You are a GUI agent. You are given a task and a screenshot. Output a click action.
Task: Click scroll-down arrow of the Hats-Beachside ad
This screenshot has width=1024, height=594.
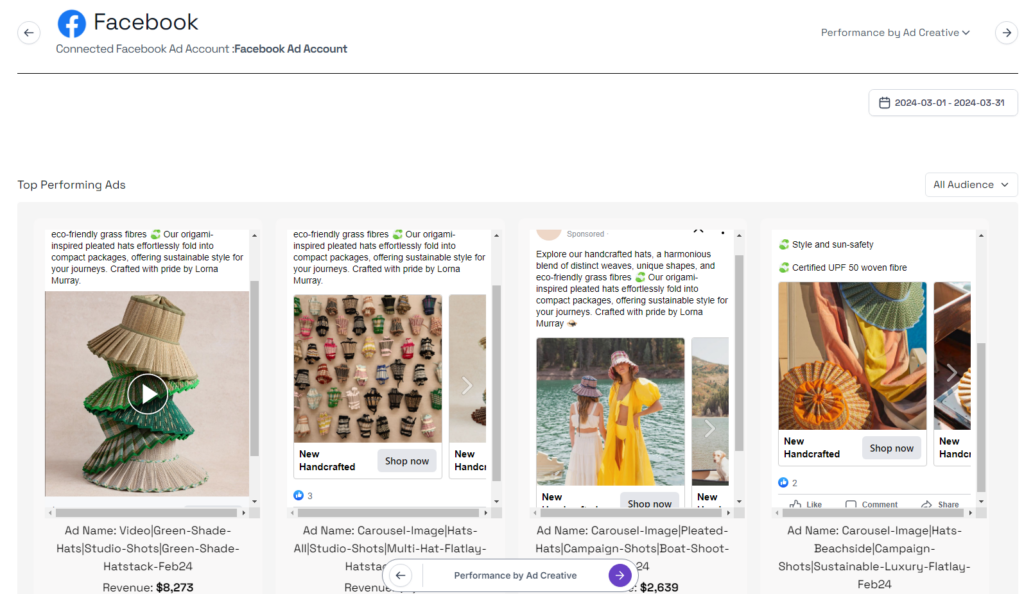coord(981,501)
